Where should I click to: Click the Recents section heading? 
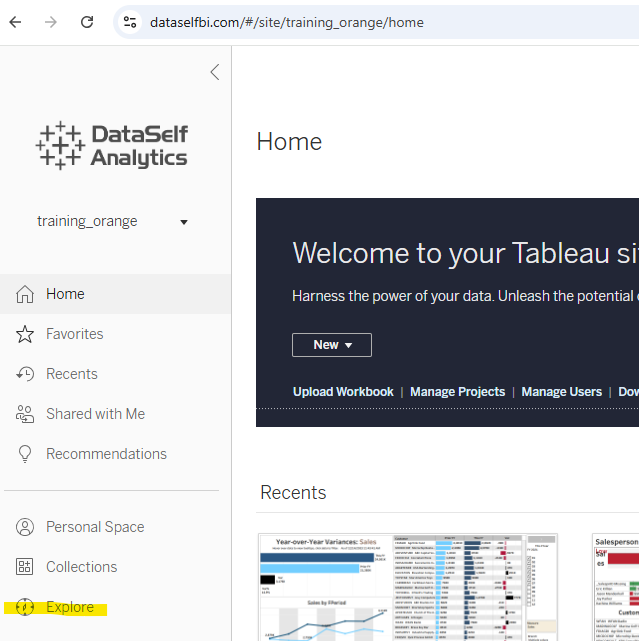[293, 493]
